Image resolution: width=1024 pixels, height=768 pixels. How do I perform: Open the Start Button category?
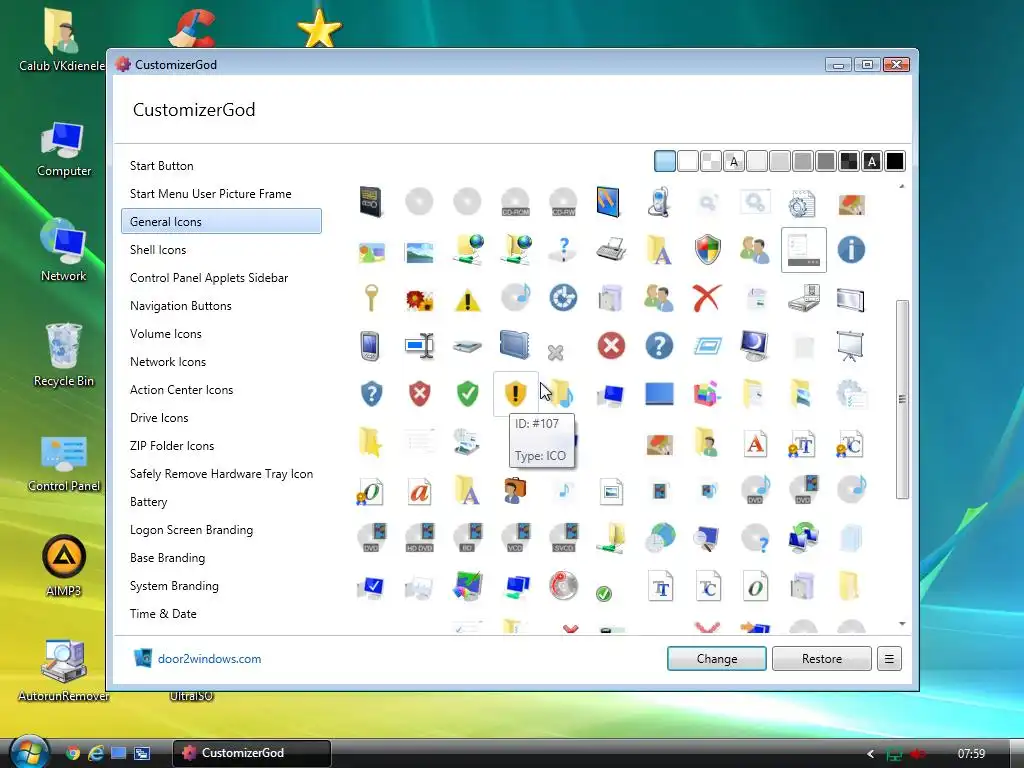tap(161, 166)
